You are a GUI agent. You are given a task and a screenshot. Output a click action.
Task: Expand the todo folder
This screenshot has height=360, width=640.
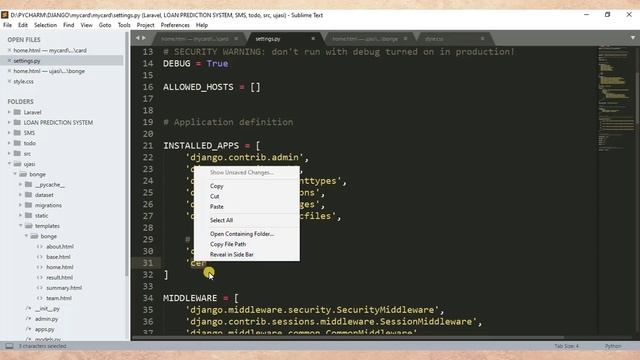pyautogui.click(x=9, y=143)
